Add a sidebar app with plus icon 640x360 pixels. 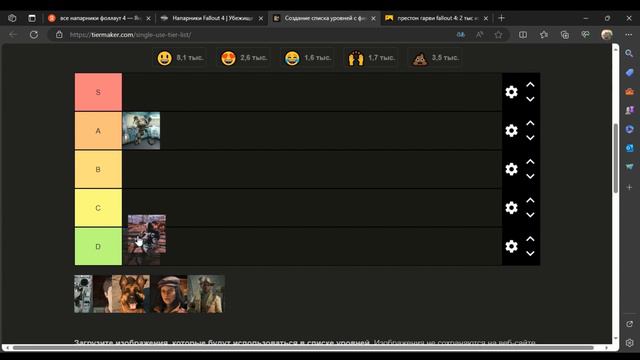pyautogui.click(x=629, y=187)
